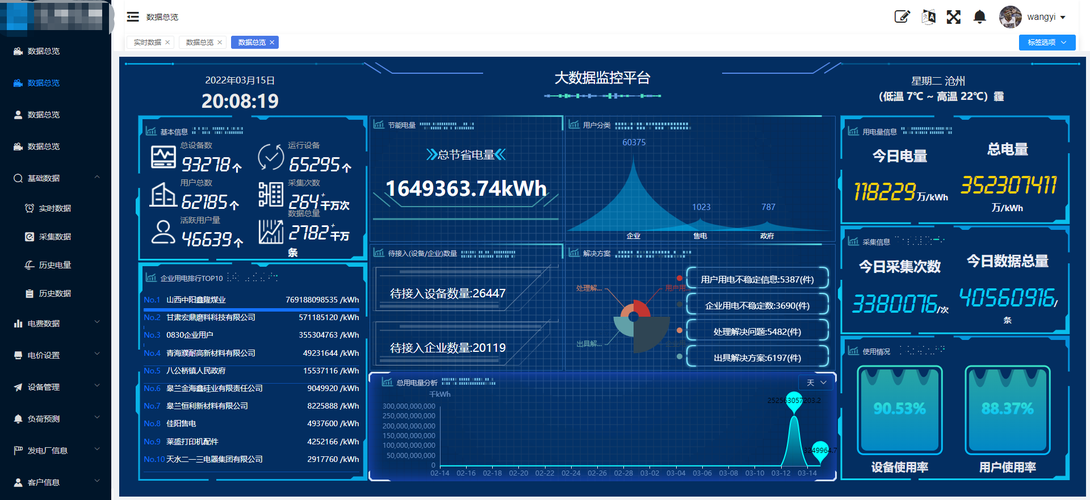This screenshot has height=500, width=1090.
Task: Click the chart icon next to 节能电量 title
Action: click(x=379, y=125)
